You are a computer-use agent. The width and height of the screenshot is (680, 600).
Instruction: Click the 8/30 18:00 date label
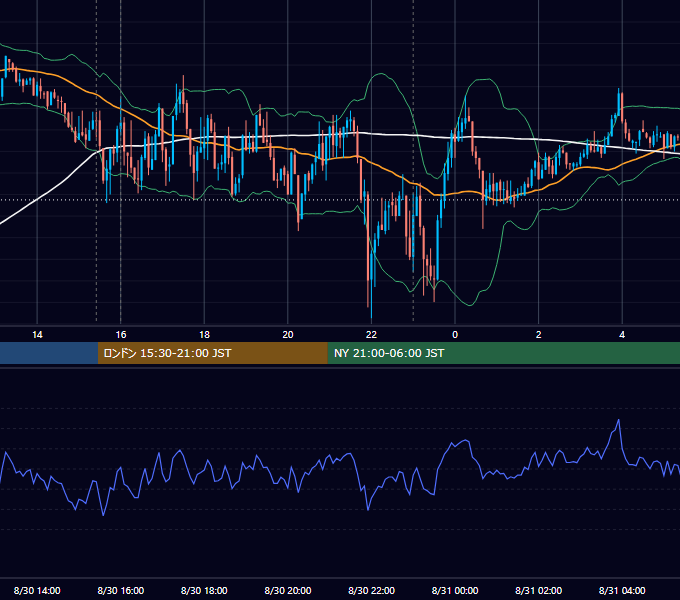[204, 590]
